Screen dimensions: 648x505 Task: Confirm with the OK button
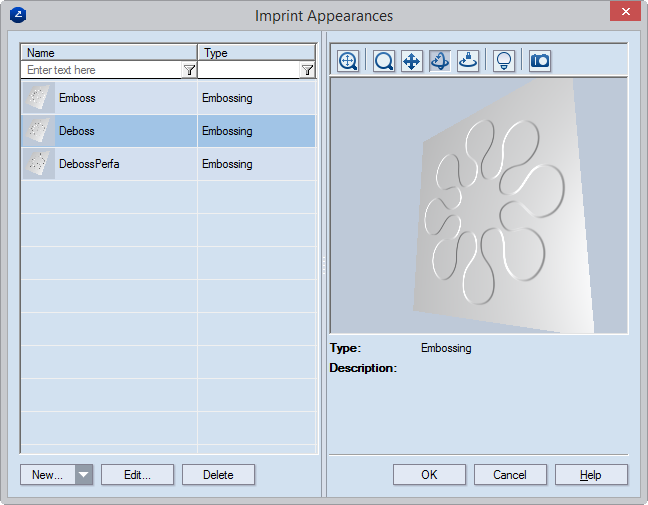(x=429, y=475)
